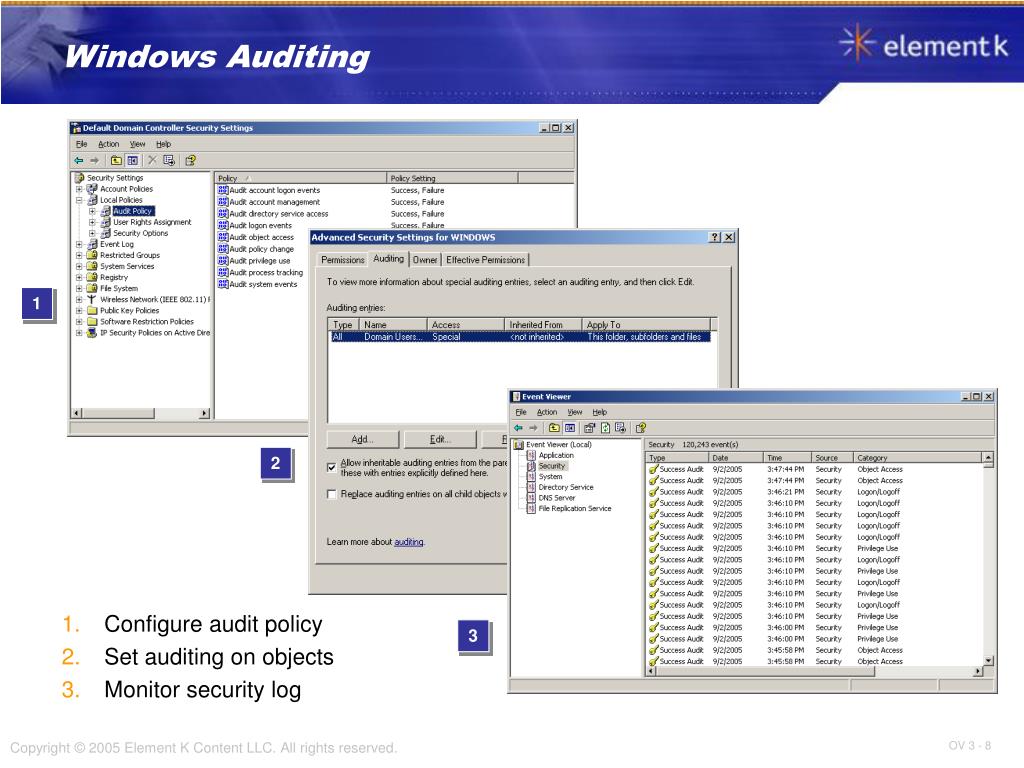Sort events by Date column header
1024x768 pixels.
pos(736,458)
